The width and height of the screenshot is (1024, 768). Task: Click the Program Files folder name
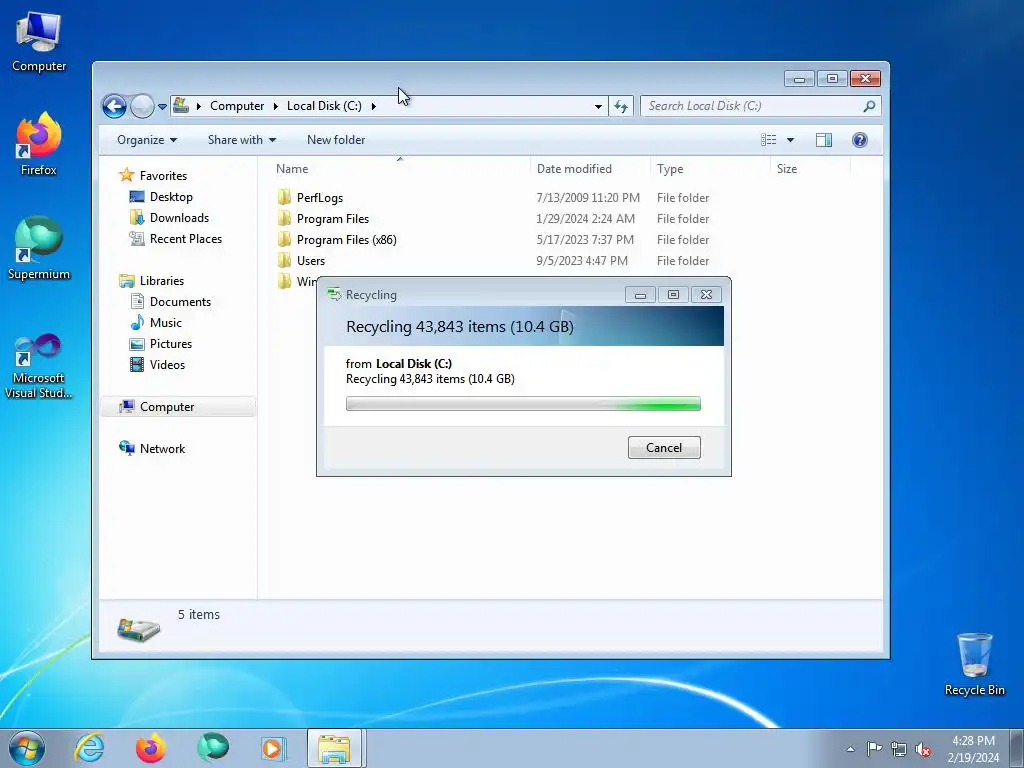click(x=332, y=219)
